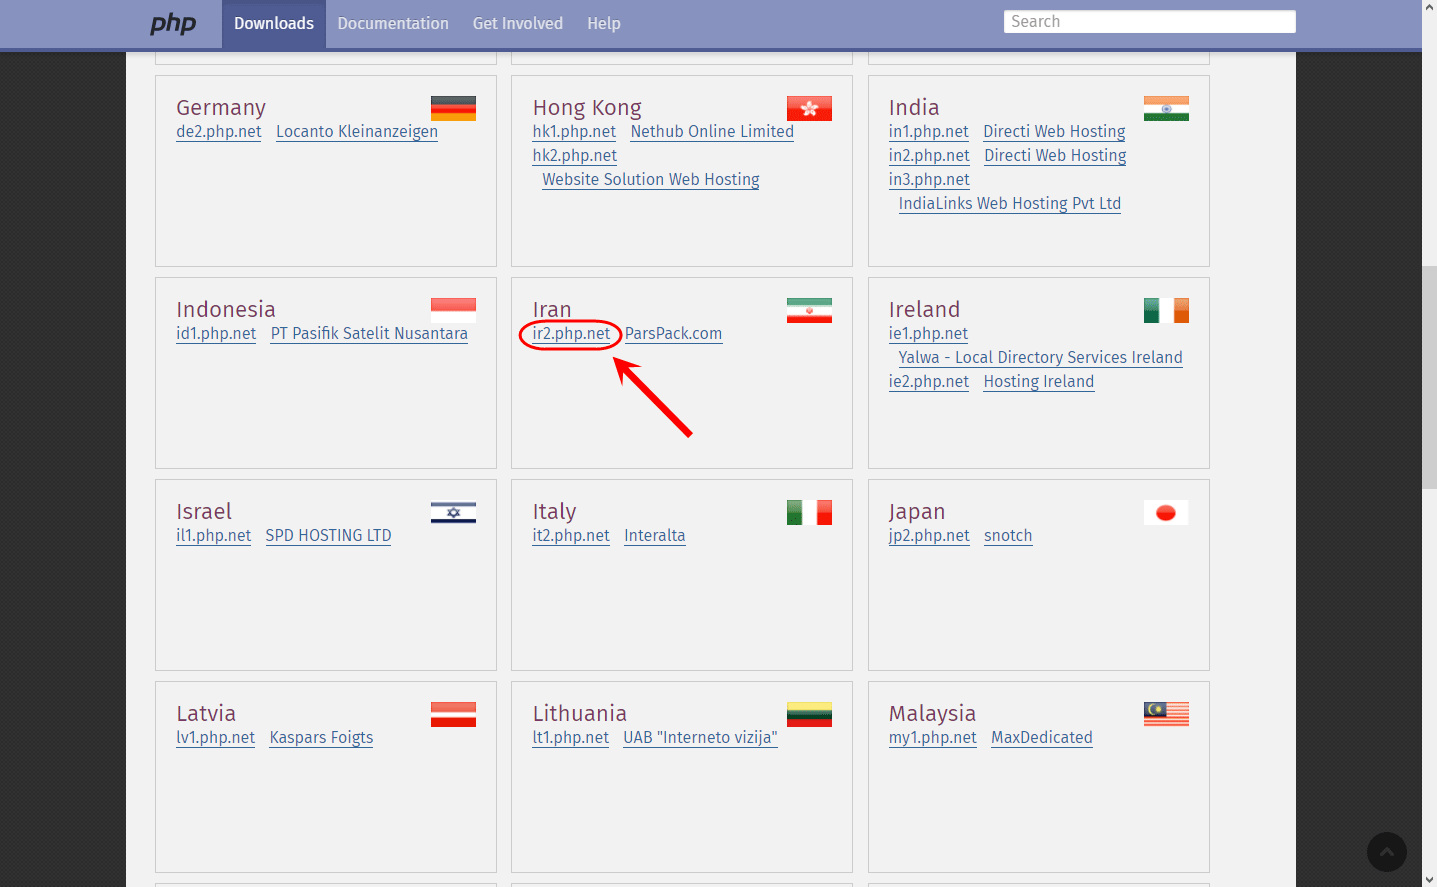Follow the ParsPack.com link
1437x887 pixels.
[x=673, y=334]
